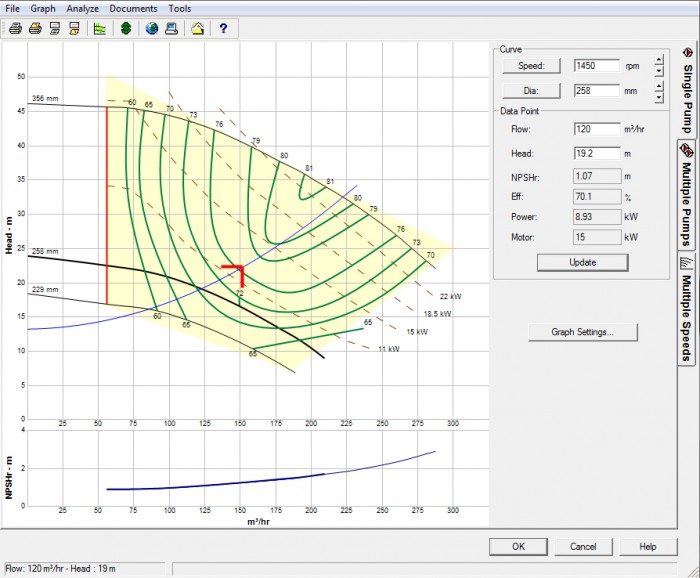The image size is (700, 578).
Task: Click the black-and-white printer toolbar icon
Action: 16,29
